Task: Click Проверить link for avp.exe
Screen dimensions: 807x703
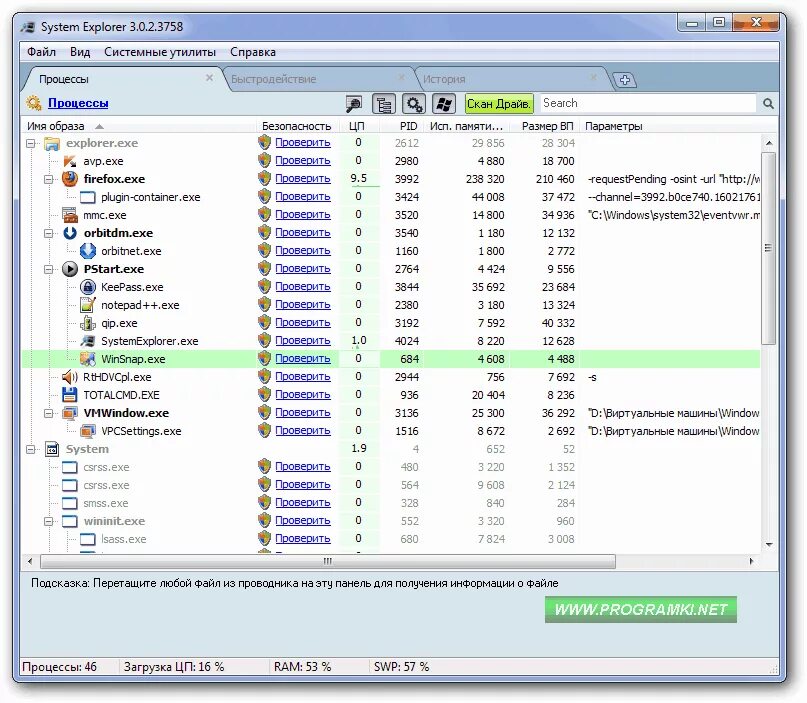Action: (303, 161)
